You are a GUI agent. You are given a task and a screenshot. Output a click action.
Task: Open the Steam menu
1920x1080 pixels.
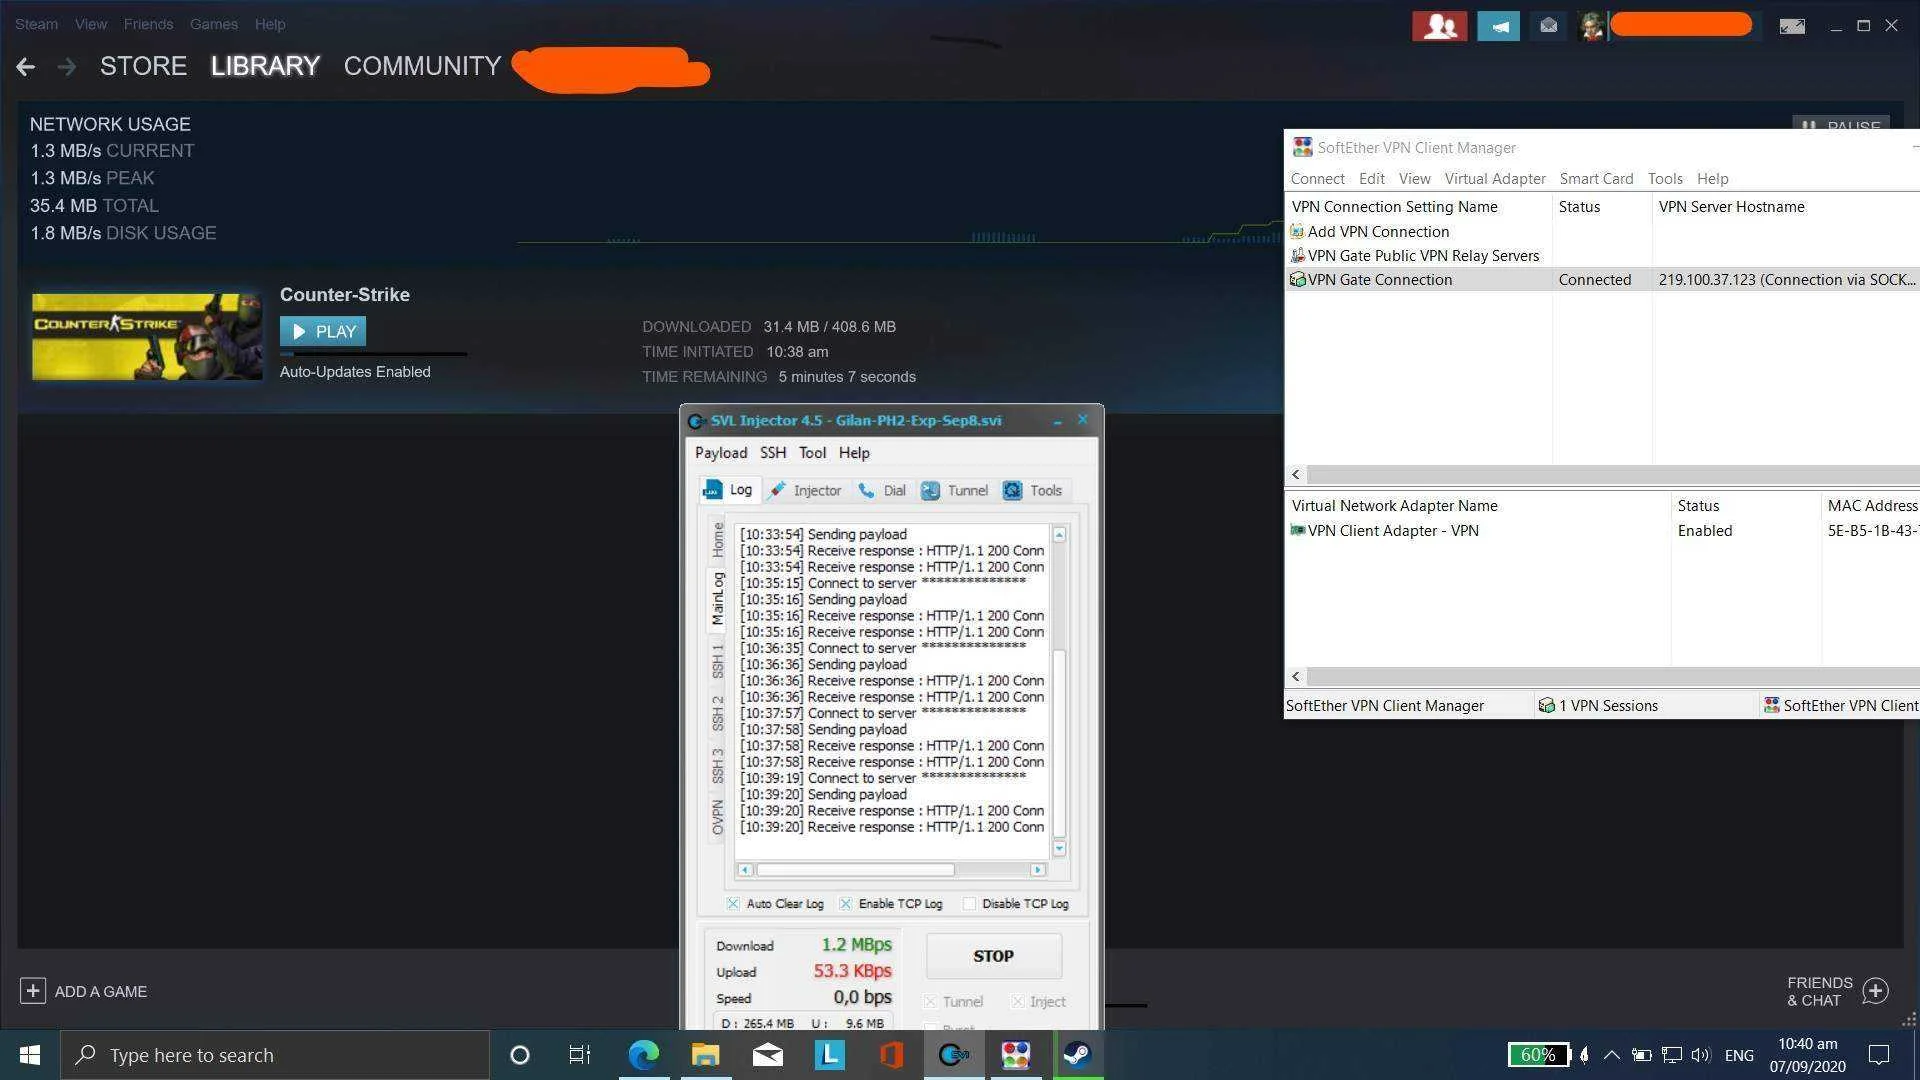coord(36,24)
